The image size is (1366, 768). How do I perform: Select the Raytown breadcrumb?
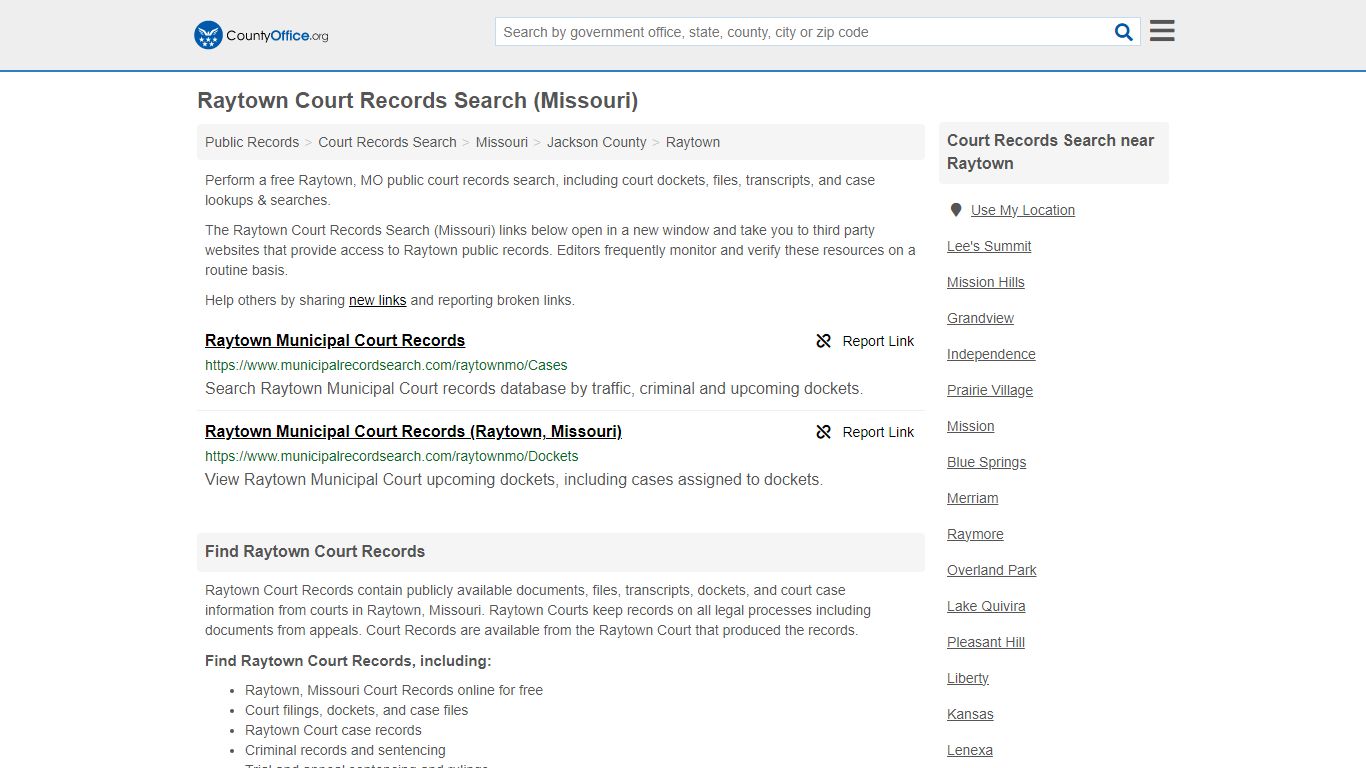click(x=693, y=142)
